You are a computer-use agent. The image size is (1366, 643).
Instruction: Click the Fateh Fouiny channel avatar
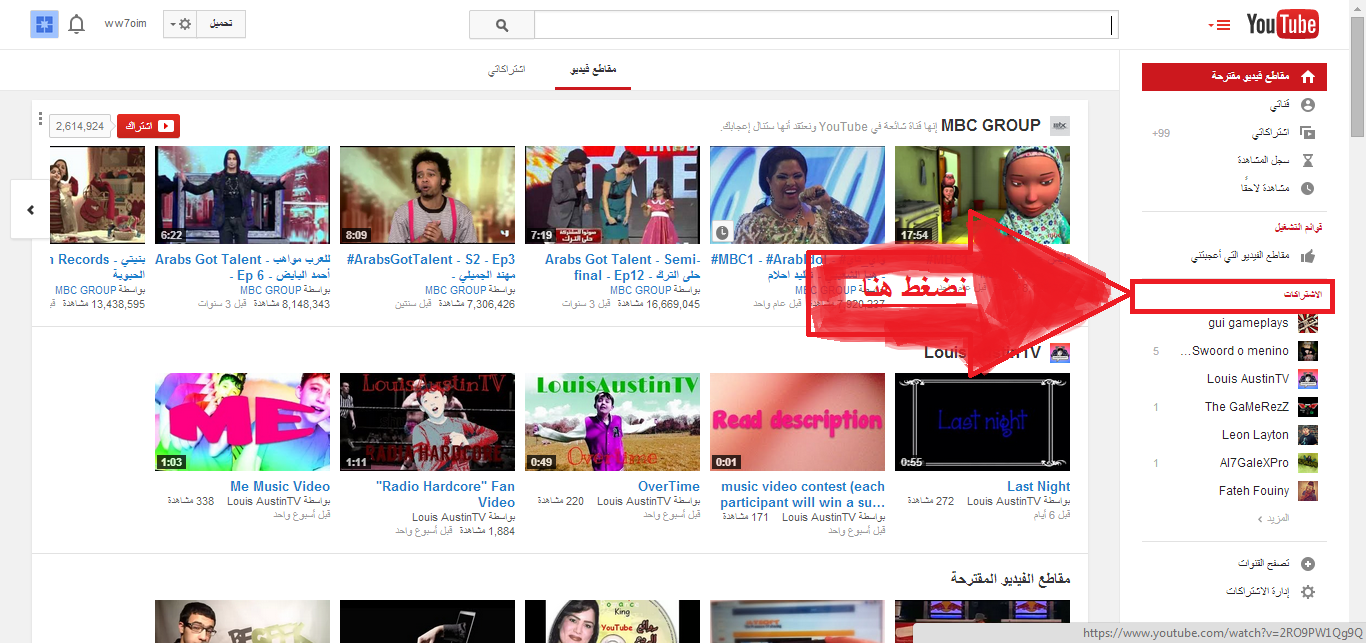[x=1308, y=491]
